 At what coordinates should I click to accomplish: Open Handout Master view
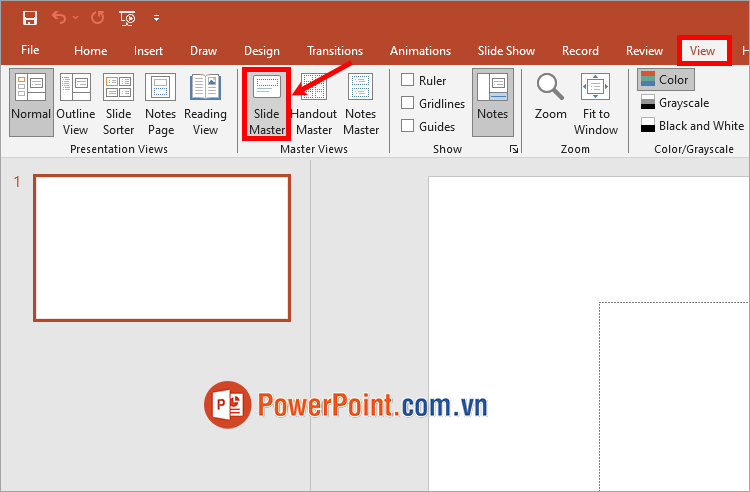click(314, 102)
